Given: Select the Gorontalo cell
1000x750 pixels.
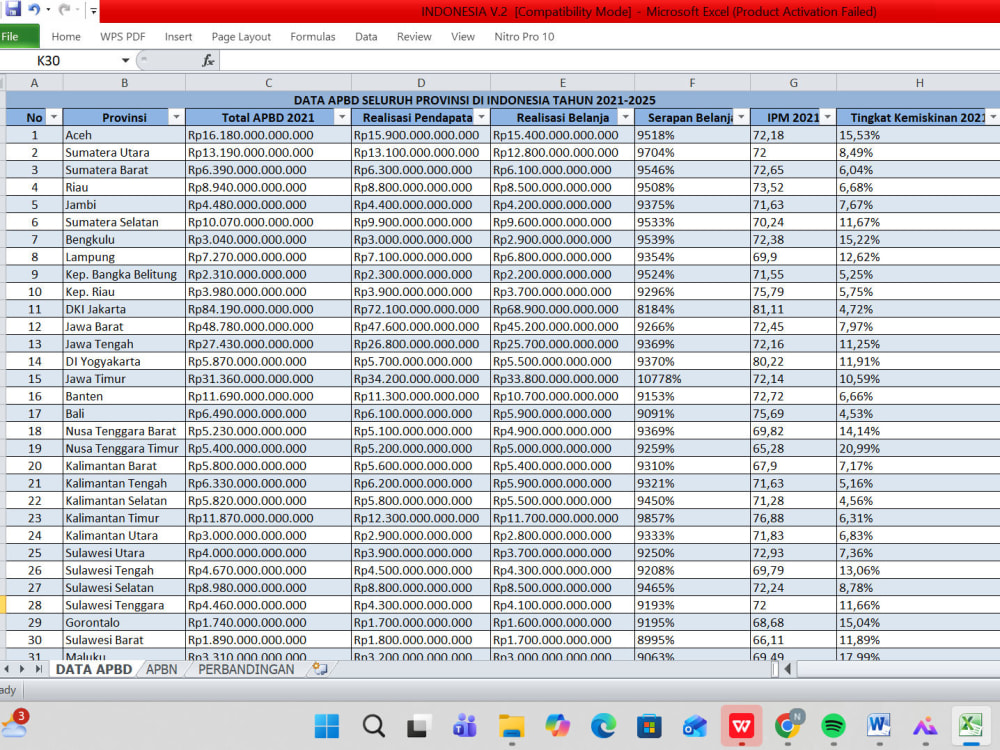Looking at the screenshot, I should (124, 622).
